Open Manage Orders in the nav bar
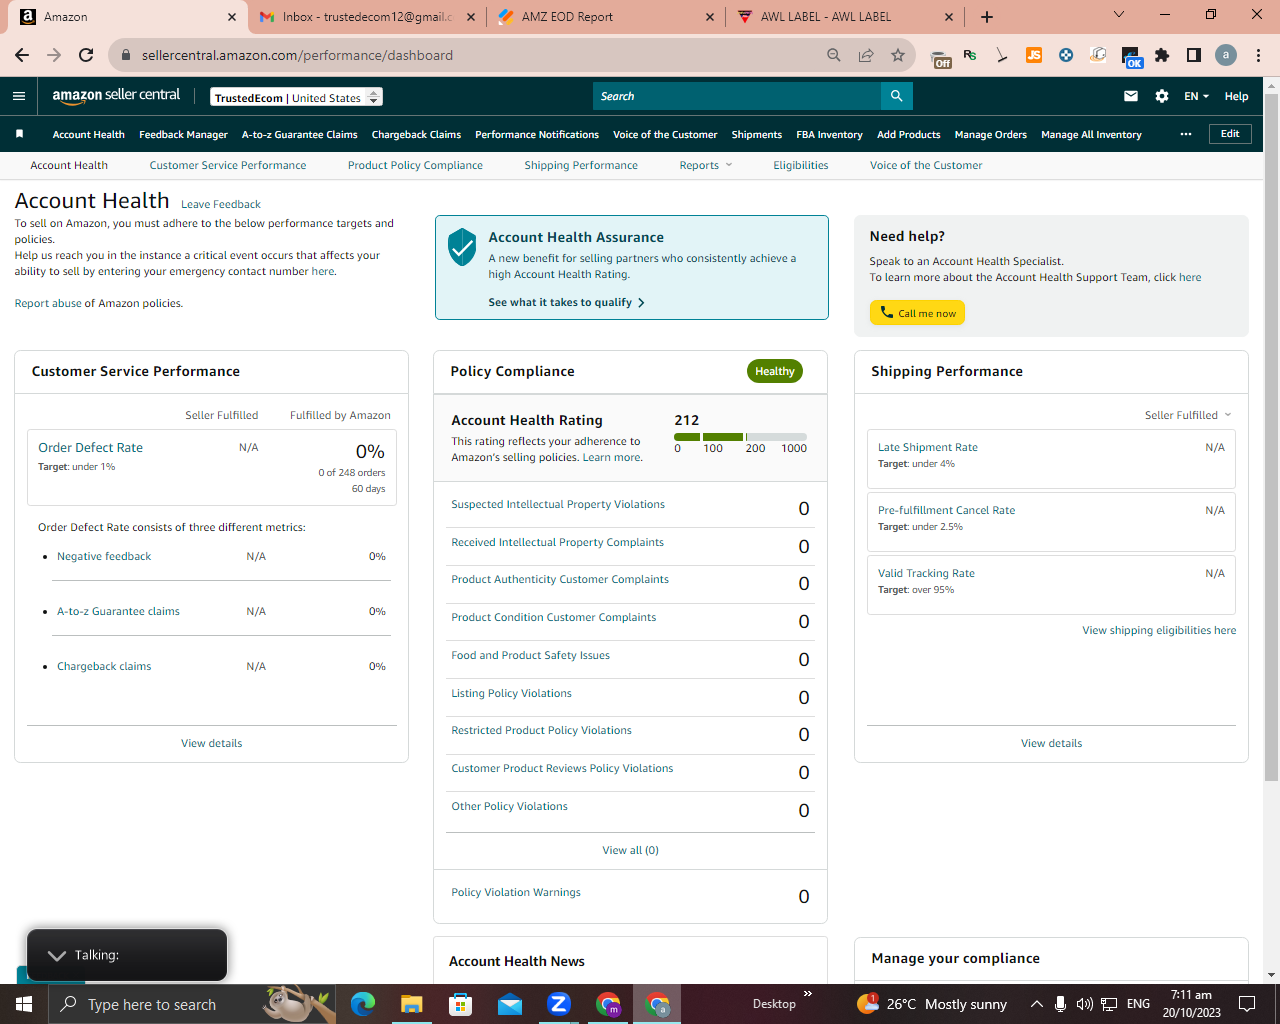 (x=990, y=134)
